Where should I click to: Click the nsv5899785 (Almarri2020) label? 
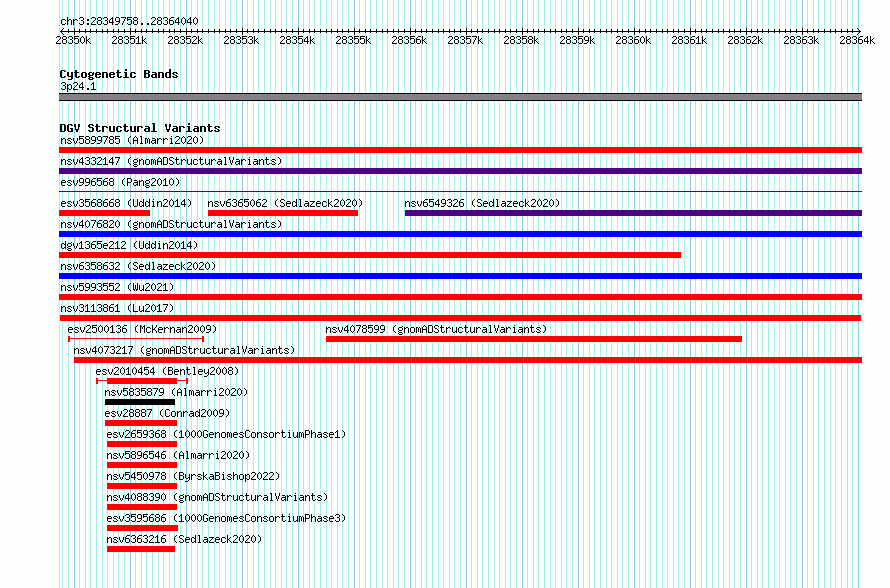132,140
